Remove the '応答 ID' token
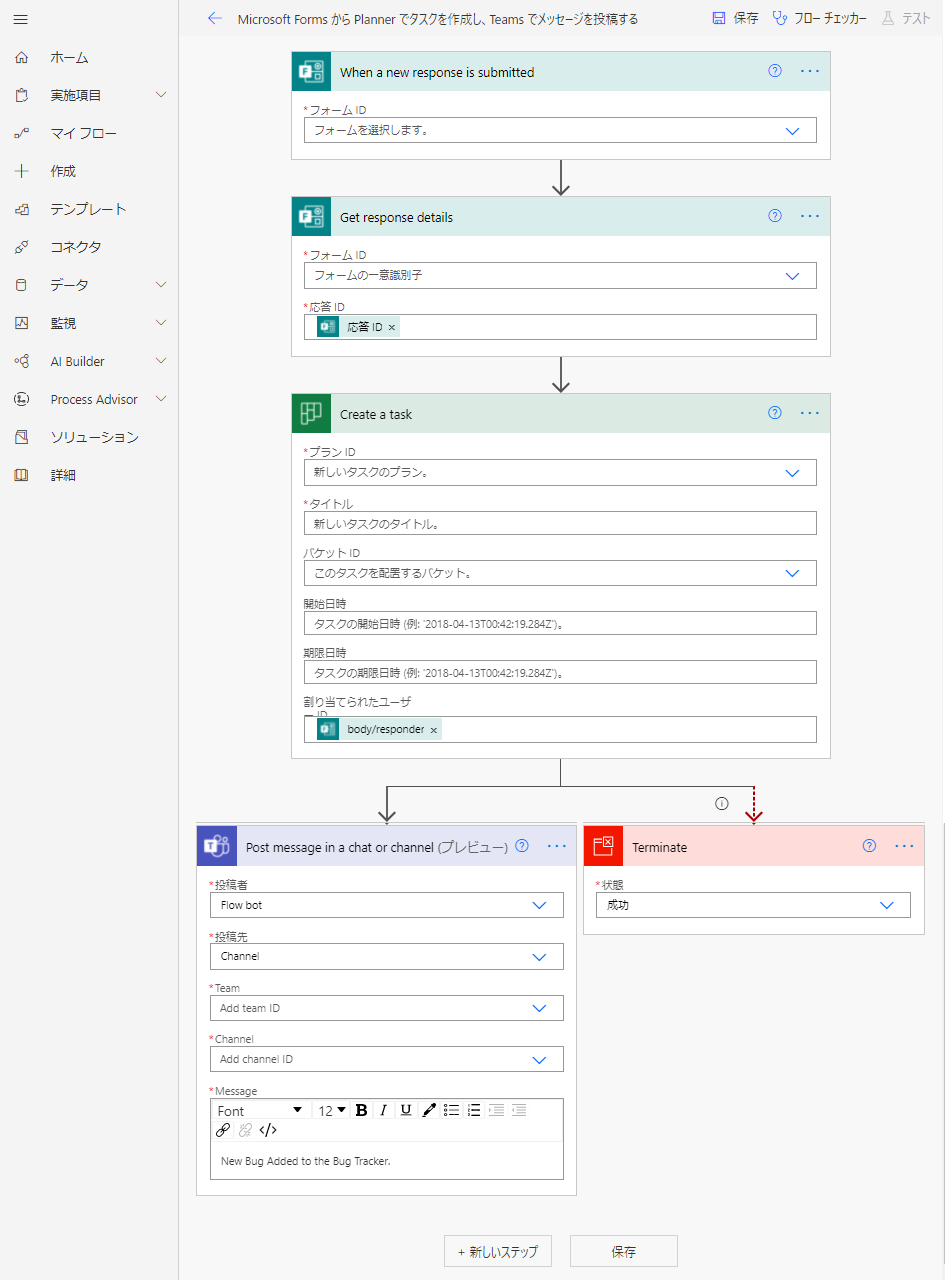This screenshot has width=946, height=1281. 392,328
